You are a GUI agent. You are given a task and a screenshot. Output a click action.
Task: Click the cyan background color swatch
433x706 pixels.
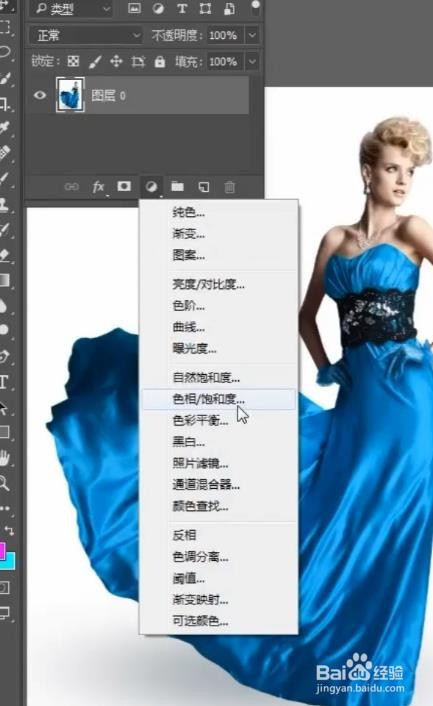[x=9, y=562]
